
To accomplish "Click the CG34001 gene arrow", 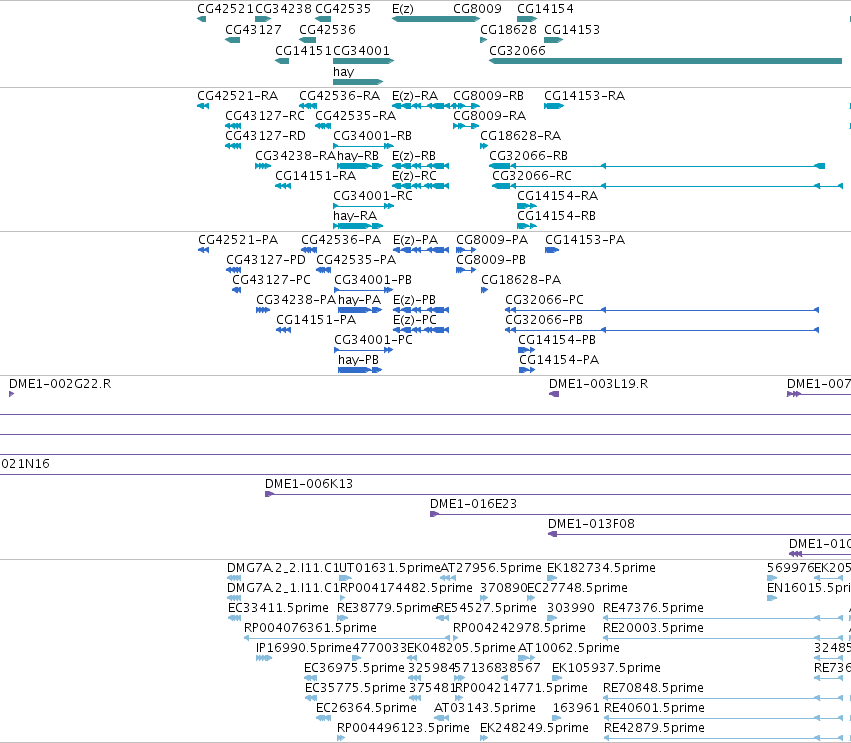I will [x=364, y=61].
